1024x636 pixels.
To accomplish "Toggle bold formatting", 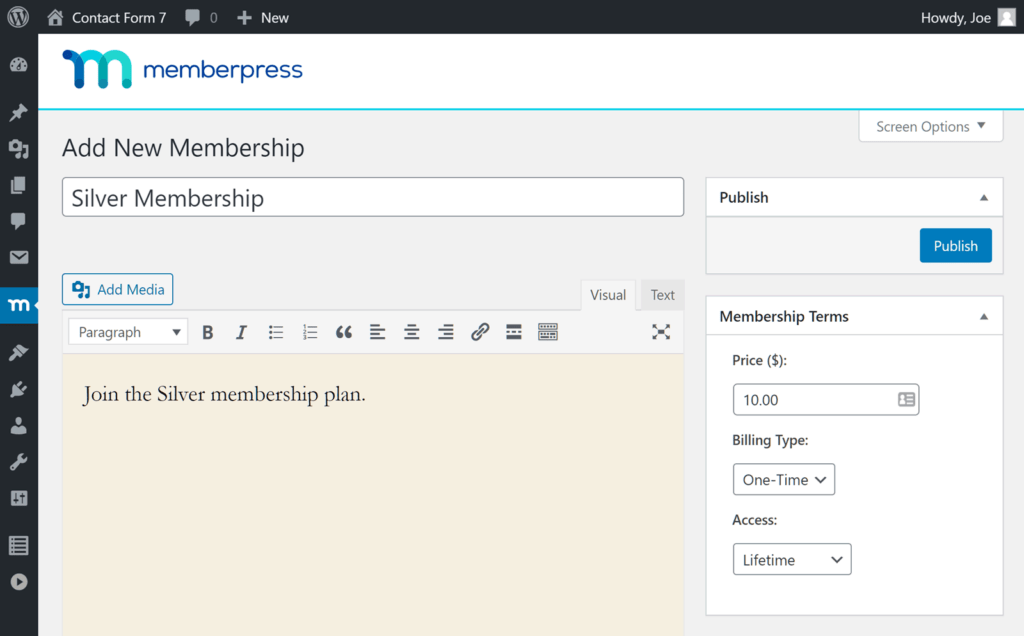I will pos(207,331).
